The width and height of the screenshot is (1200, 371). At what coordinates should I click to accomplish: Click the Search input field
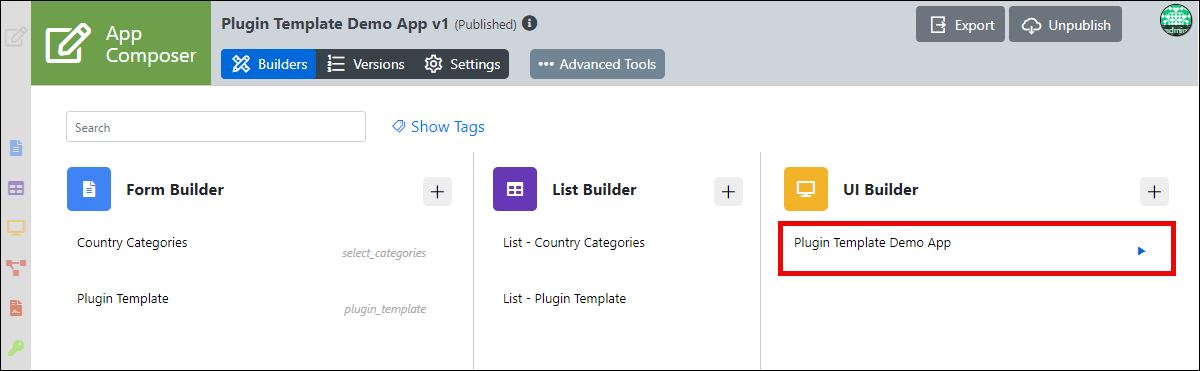click(x=216, y=127)
